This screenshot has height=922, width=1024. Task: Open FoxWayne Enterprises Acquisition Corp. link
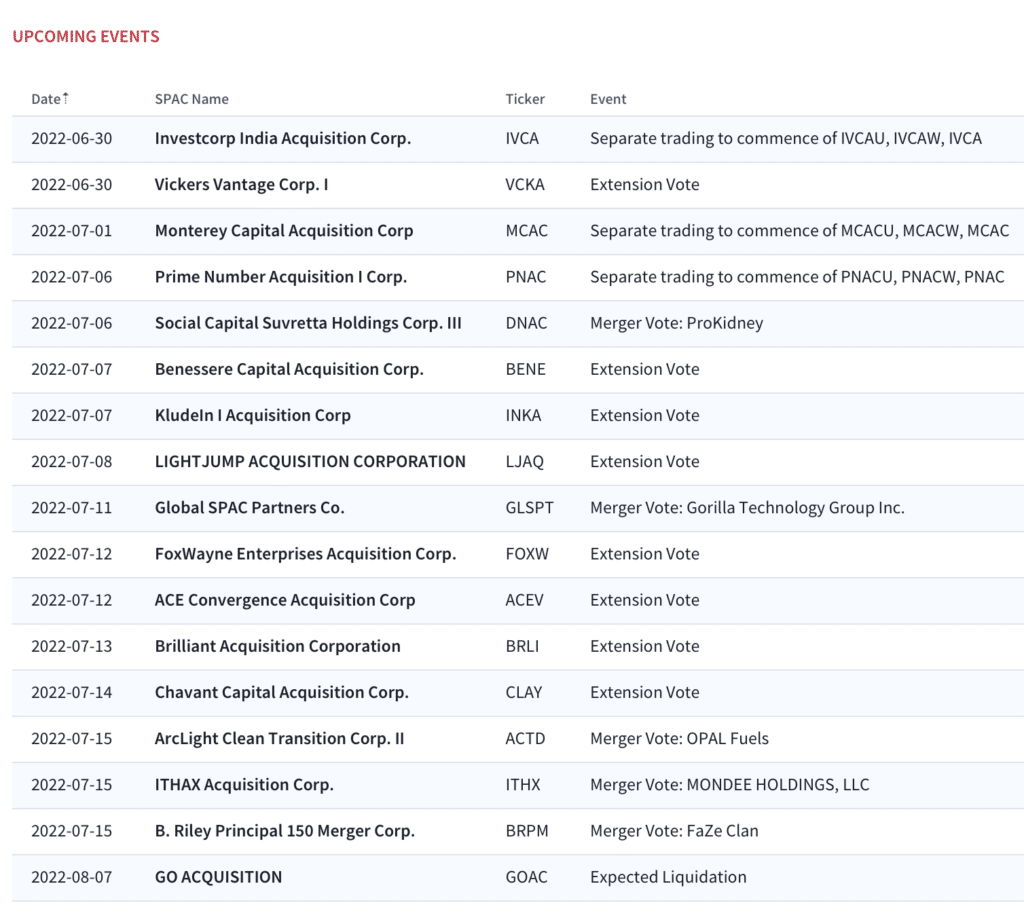pyautogui.click(x=306, y=554)
